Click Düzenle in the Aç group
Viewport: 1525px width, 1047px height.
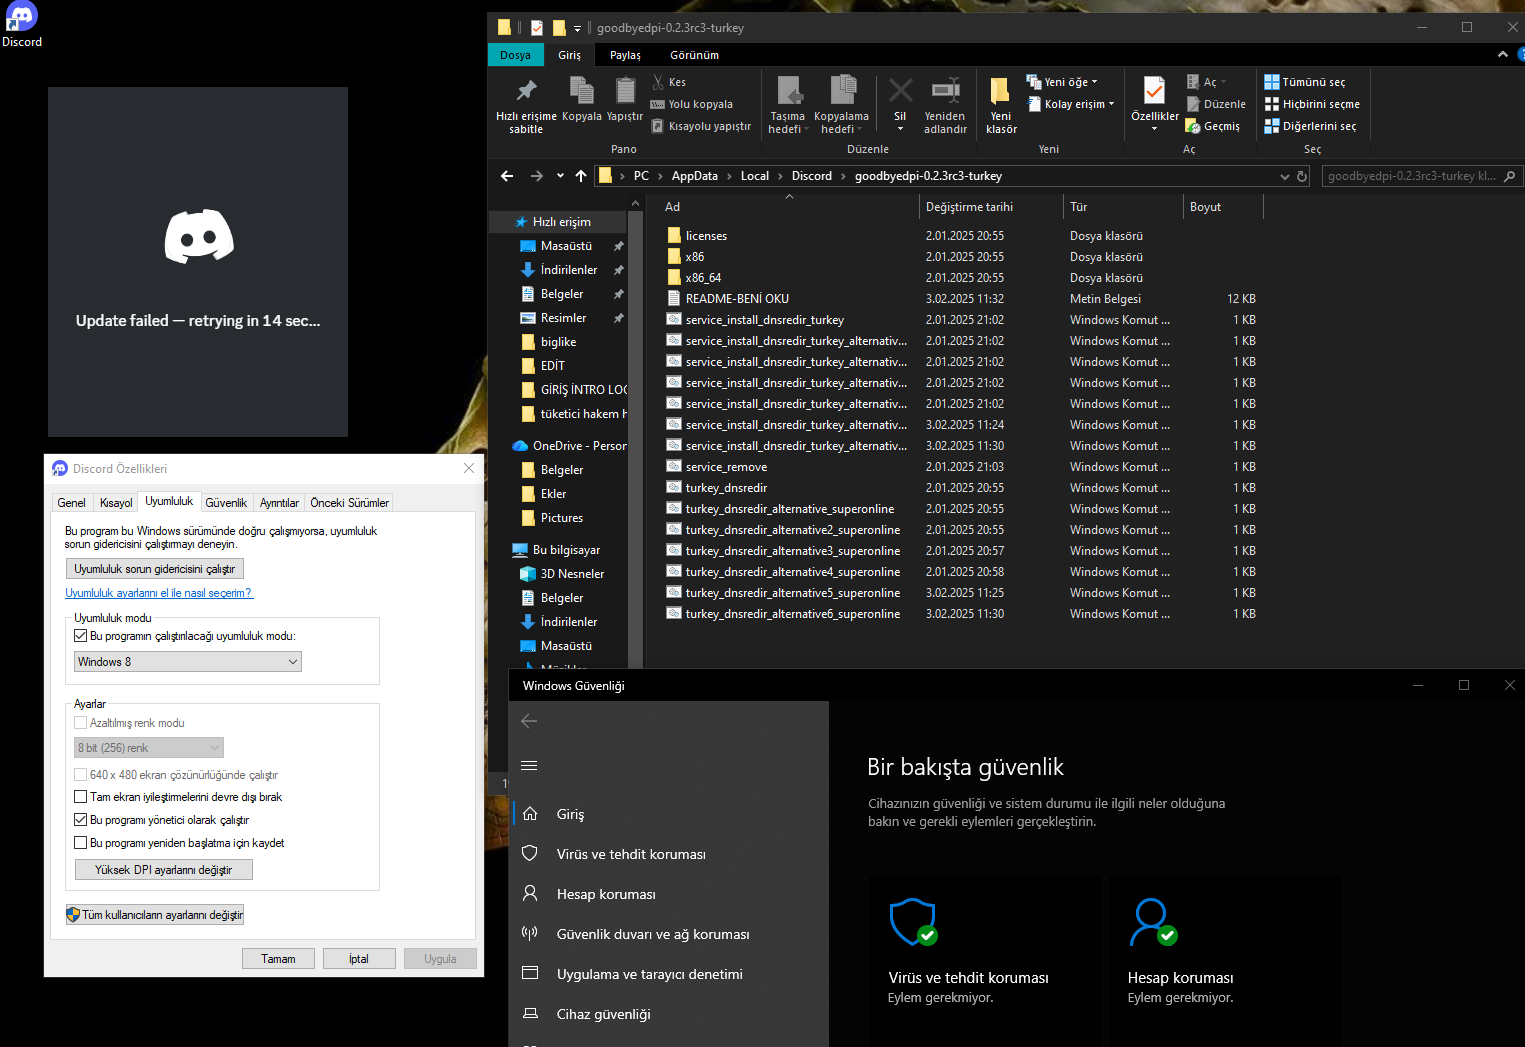[1216, 104]
